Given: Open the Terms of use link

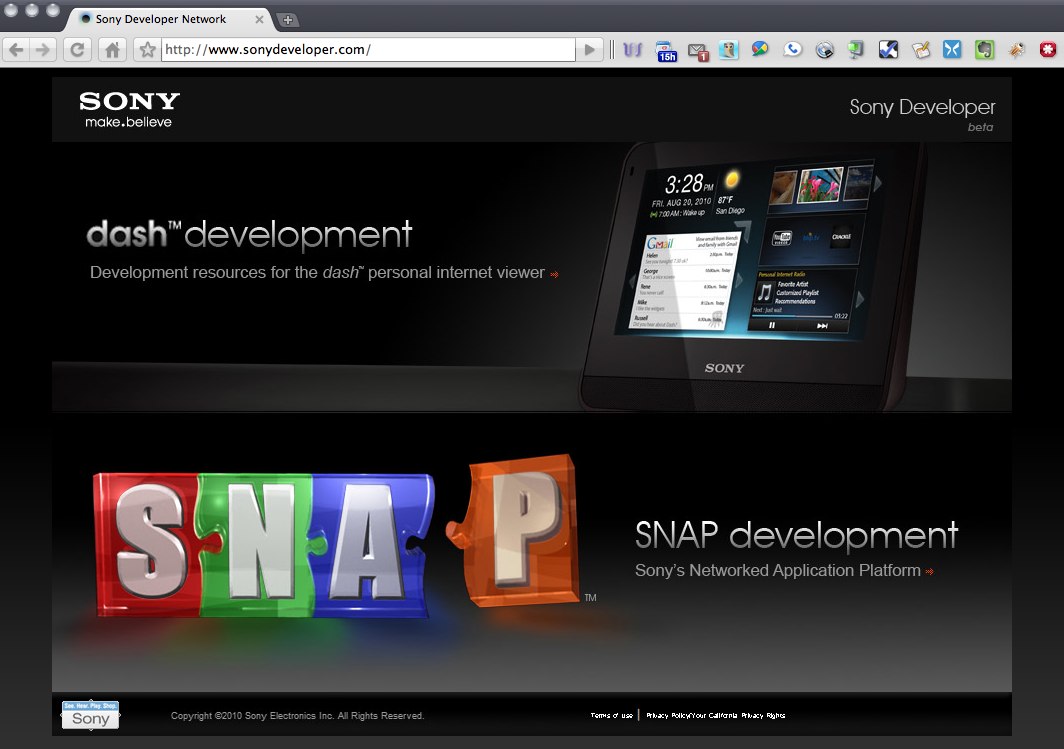Looking at the screenshot, I should (611, 715).
